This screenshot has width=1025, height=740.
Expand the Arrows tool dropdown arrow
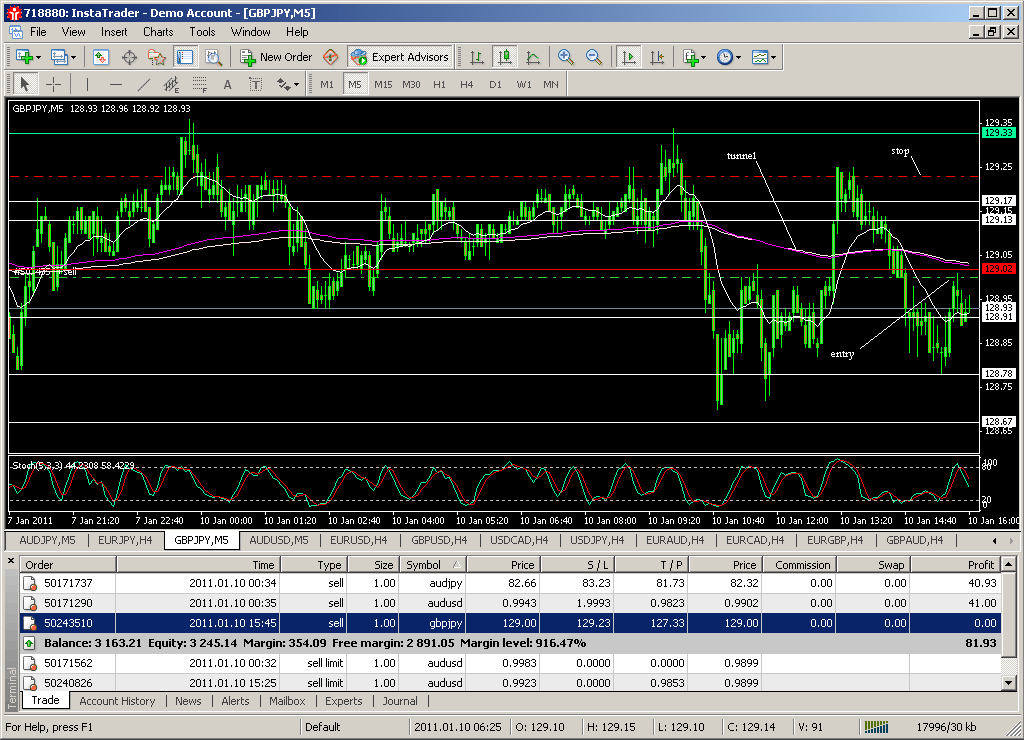pyautogui.click(x=296, y=84)
